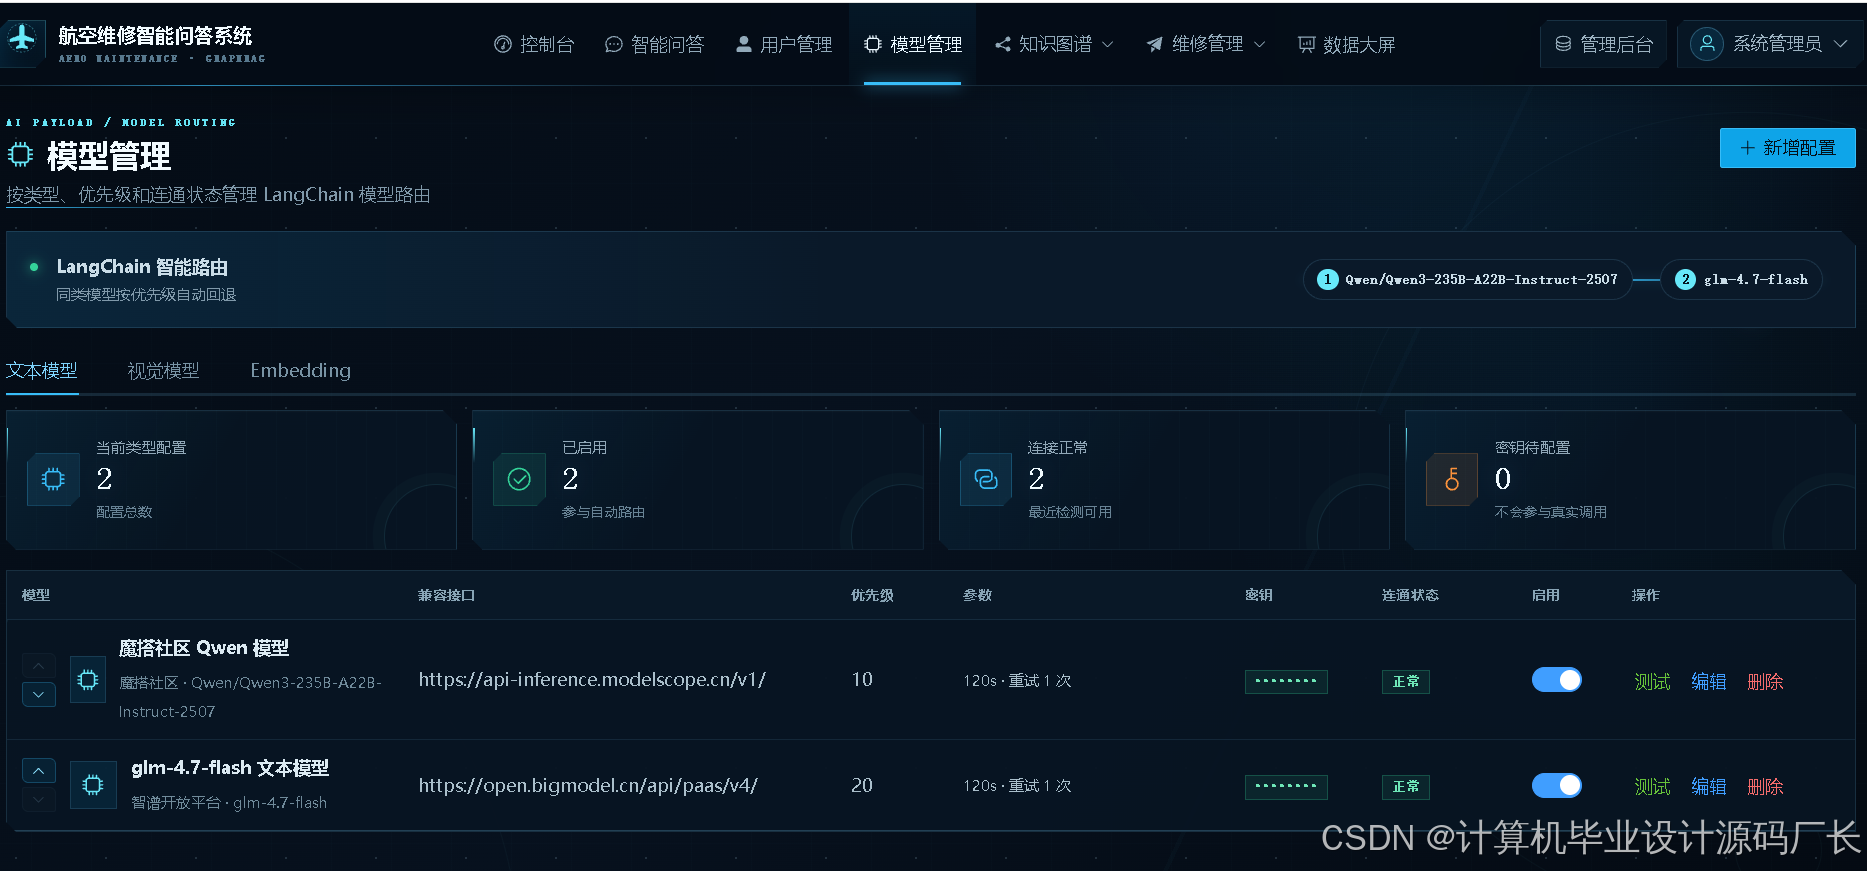Screen dimensions: 1867x871
Task: Toggle the enable switch for 魔搭社区 Qwen 模型
Action: (x=1557, y=680)
